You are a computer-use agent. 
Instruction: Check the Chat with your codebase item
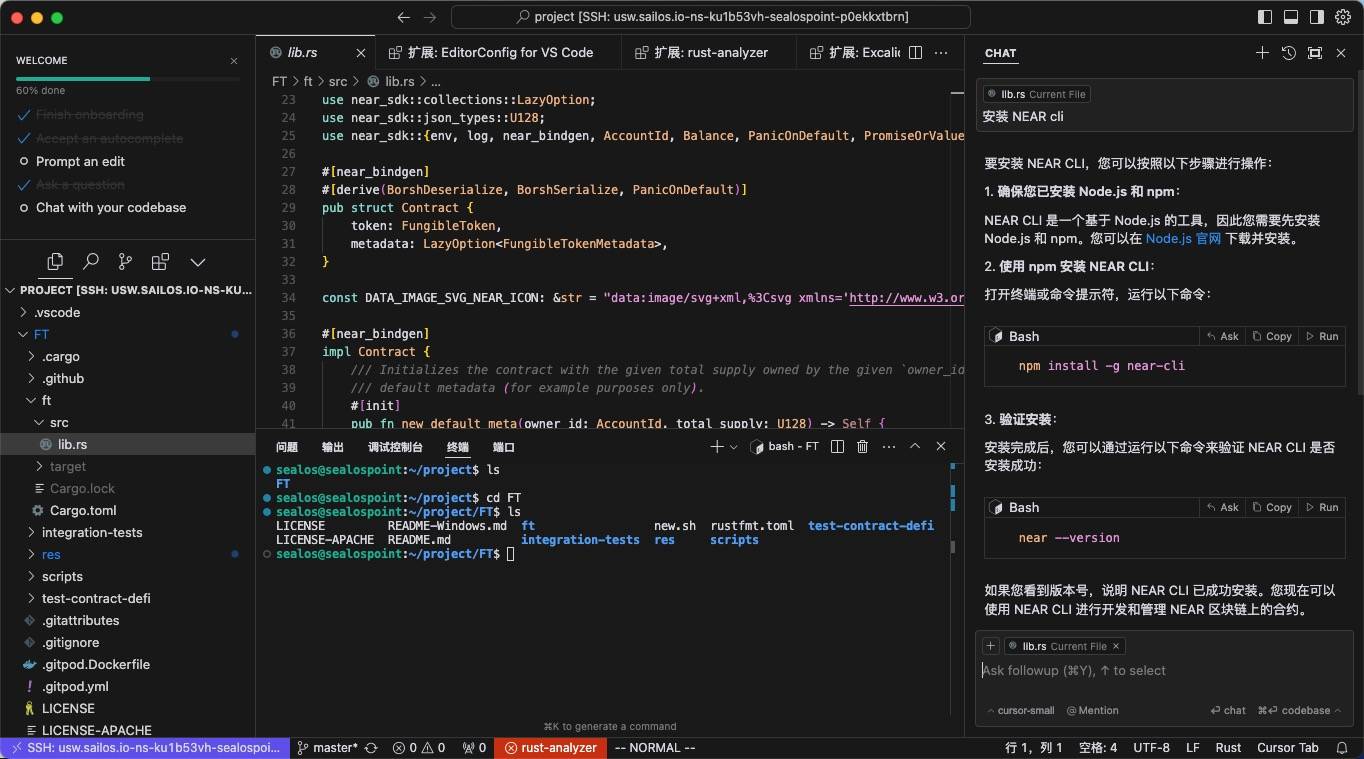pyautogui.click(x=23, y=208)
